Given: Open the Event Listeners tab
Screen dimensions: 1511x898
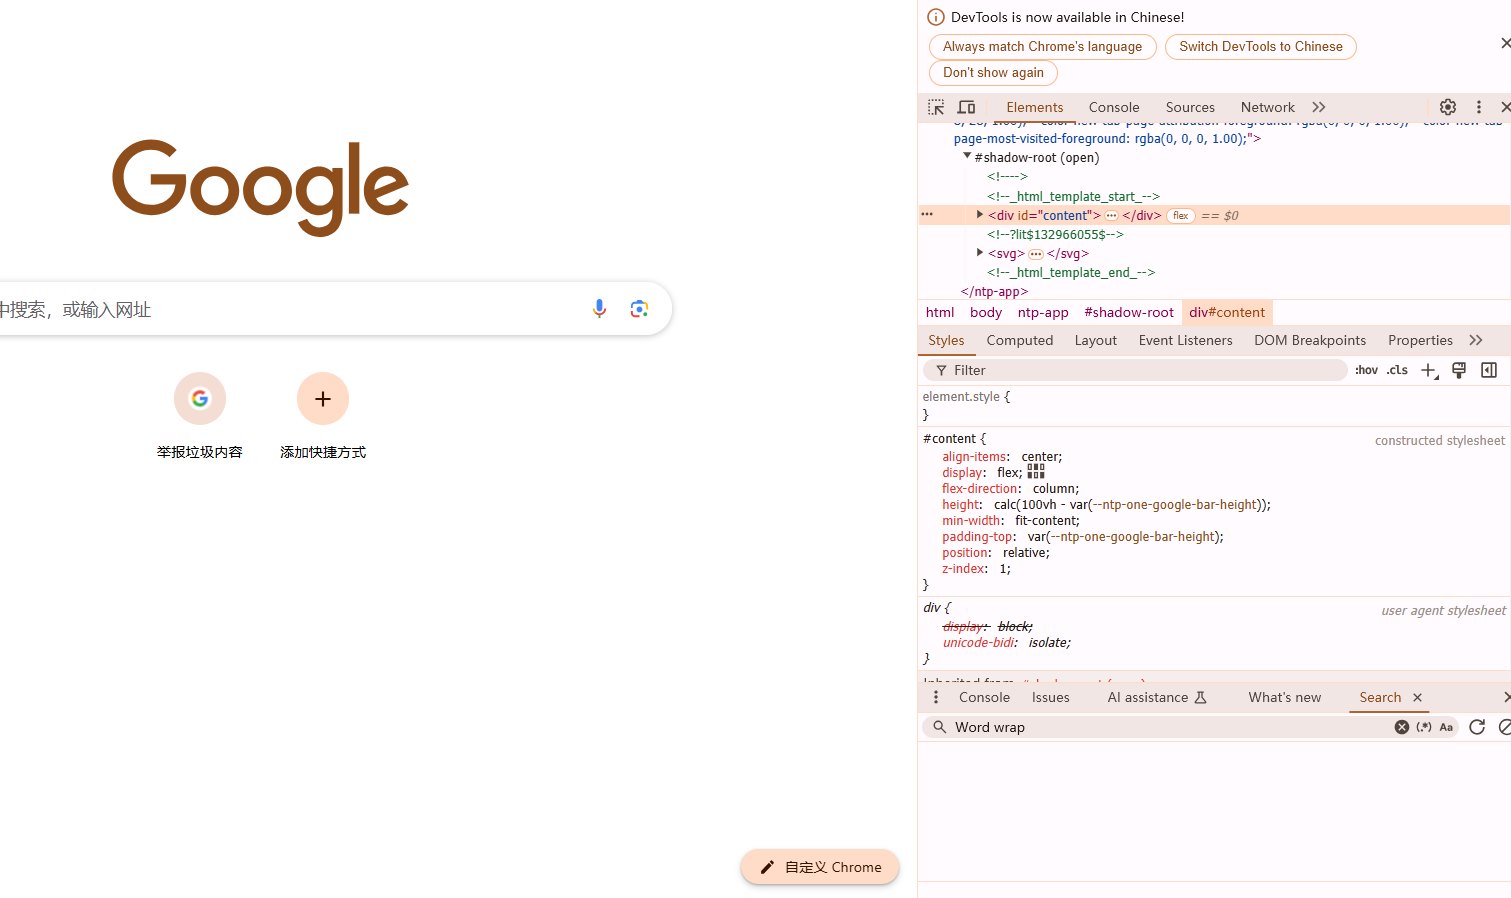Looking at the screenshot, I should (x=1185, y=340).
